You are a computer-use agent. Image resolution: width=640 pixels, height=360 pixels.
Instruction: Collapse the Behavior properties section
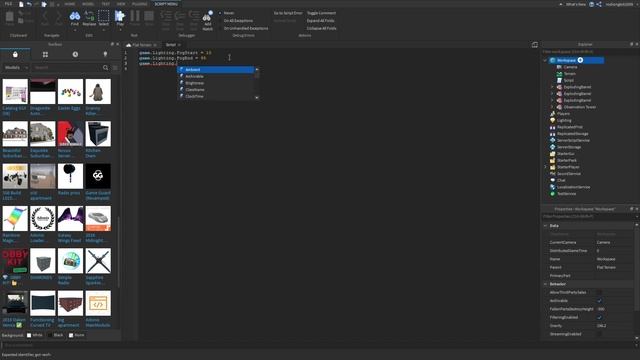coord(545,284)
